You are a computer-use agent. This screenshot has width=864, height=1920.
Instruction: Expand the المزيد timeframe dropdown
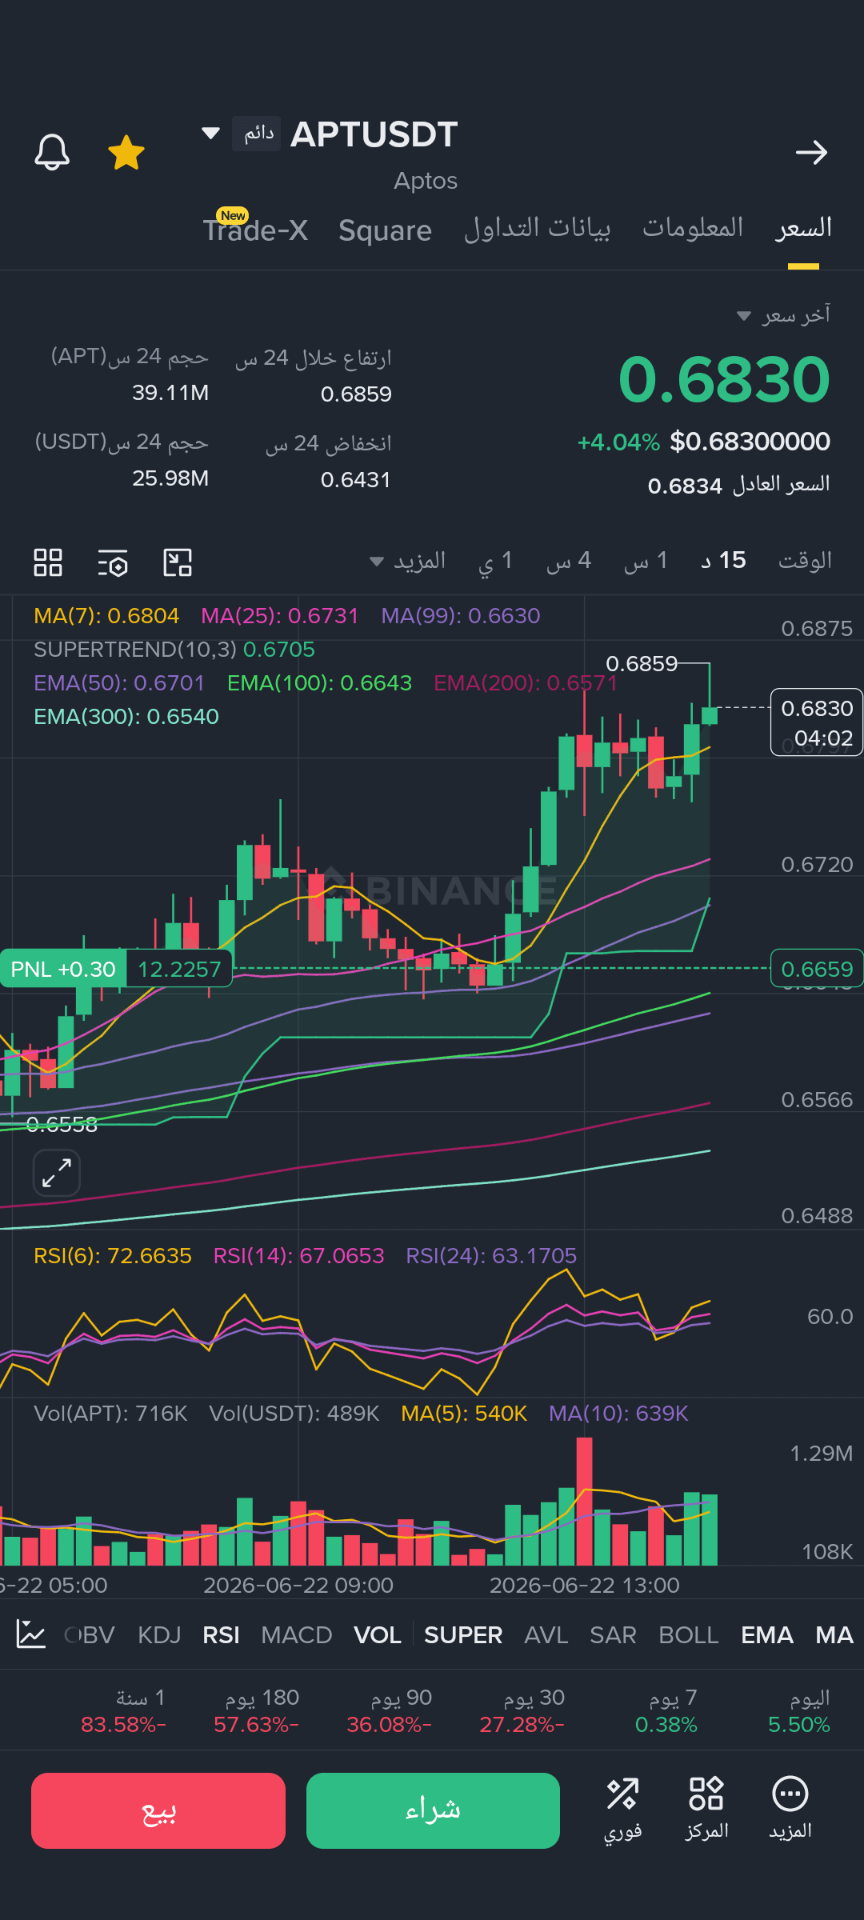[408, 561]
